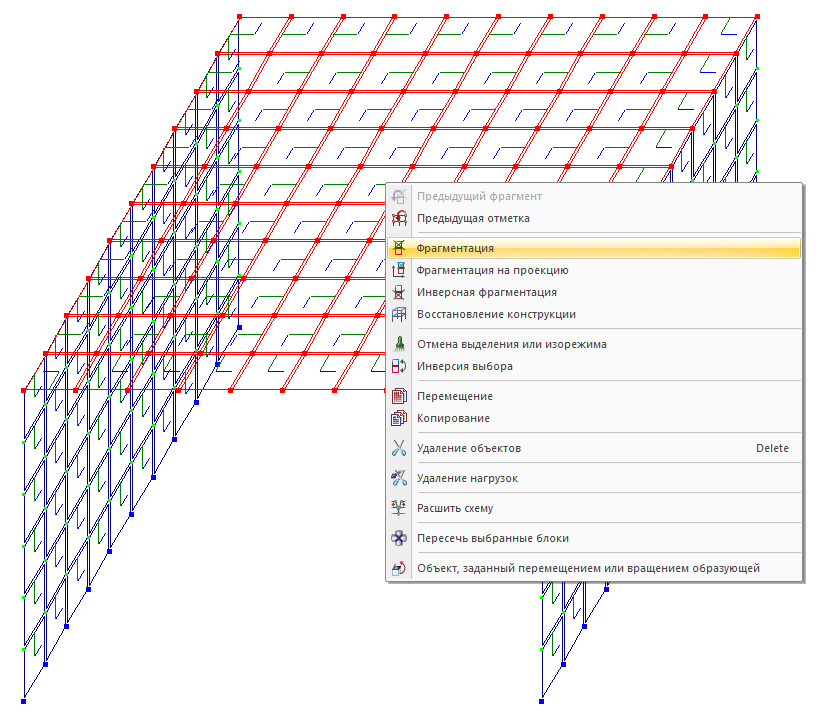Click the Инверсная фрагментация icon
The height and width of the screenshot is (719, 822).
(x=399, y=292)
